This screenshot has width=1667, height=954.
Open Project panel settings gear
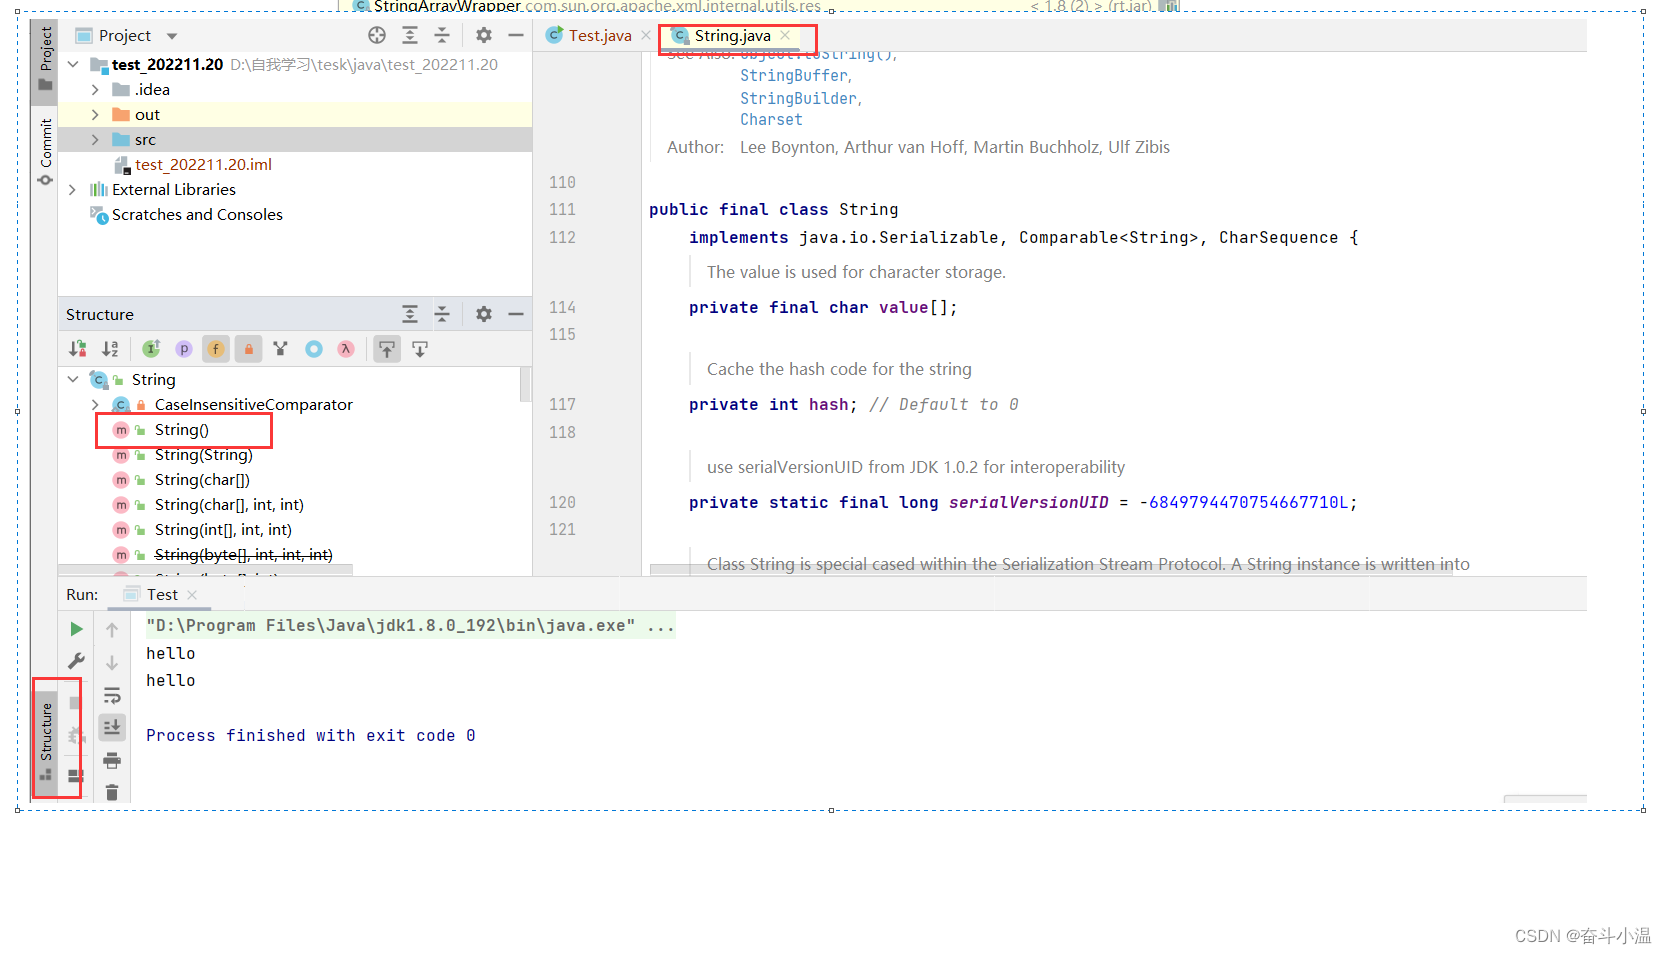pos(484,35)
